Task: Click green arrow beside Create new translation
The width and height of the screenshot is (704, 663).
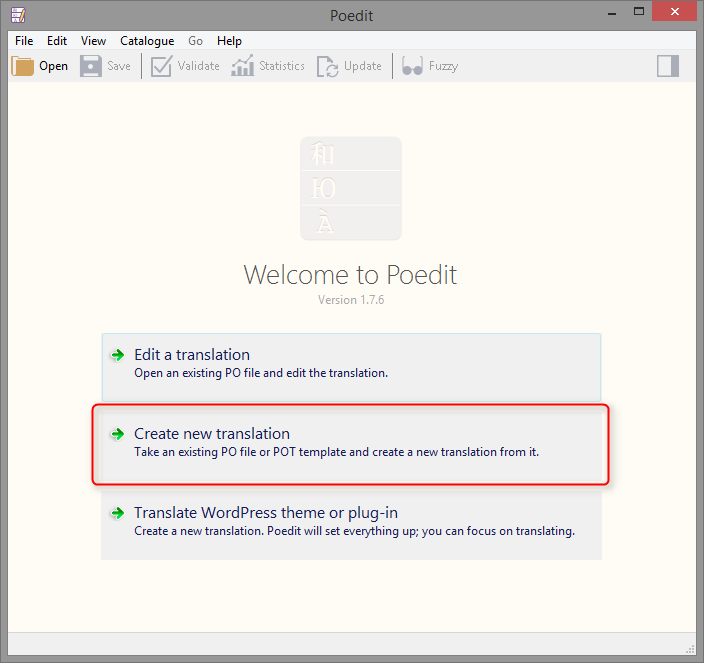Action: tap(118, 434)
